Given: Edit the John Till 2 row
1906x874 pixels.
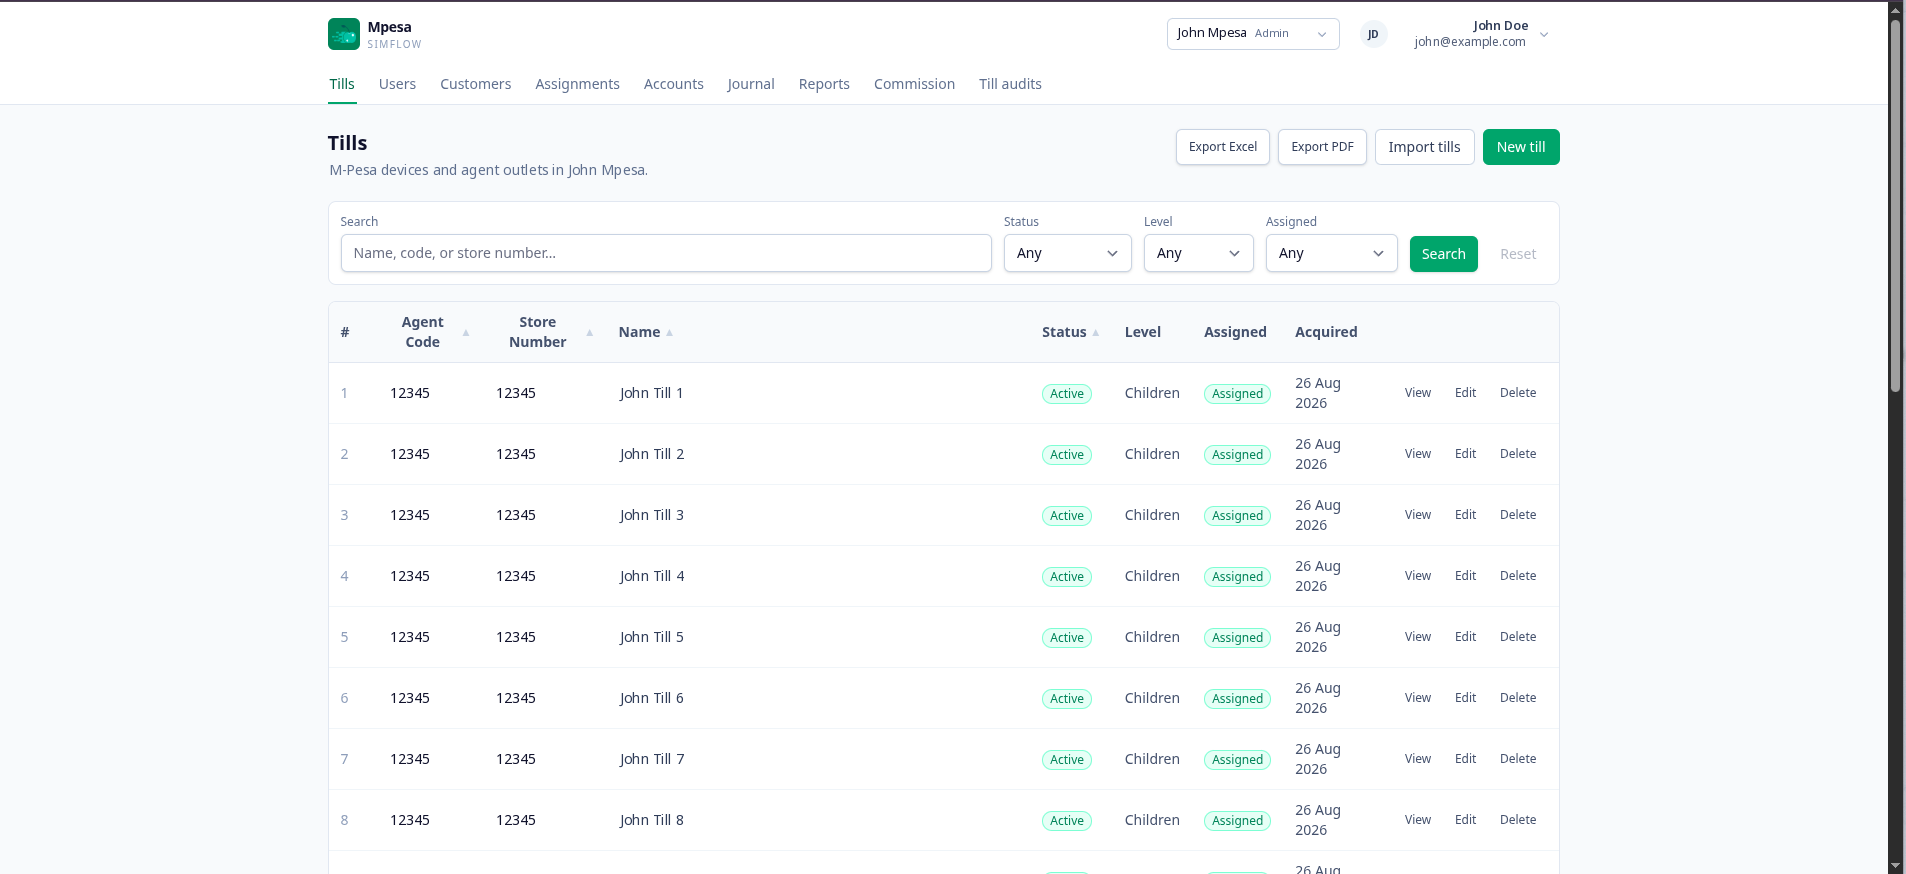Looking at the screenshot, I should (x=1465, y=454).
